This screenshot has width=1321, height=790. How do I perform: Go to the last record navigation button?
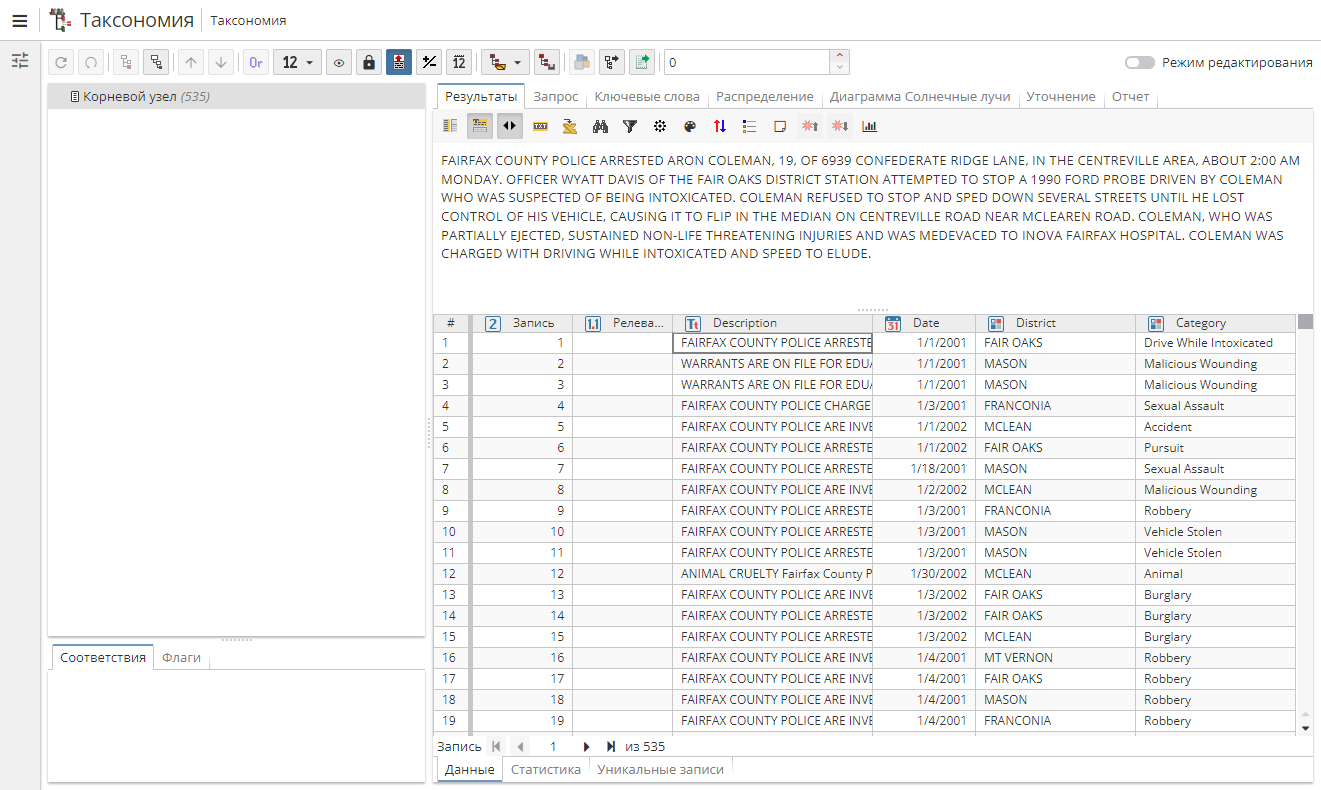coord(610,746)
